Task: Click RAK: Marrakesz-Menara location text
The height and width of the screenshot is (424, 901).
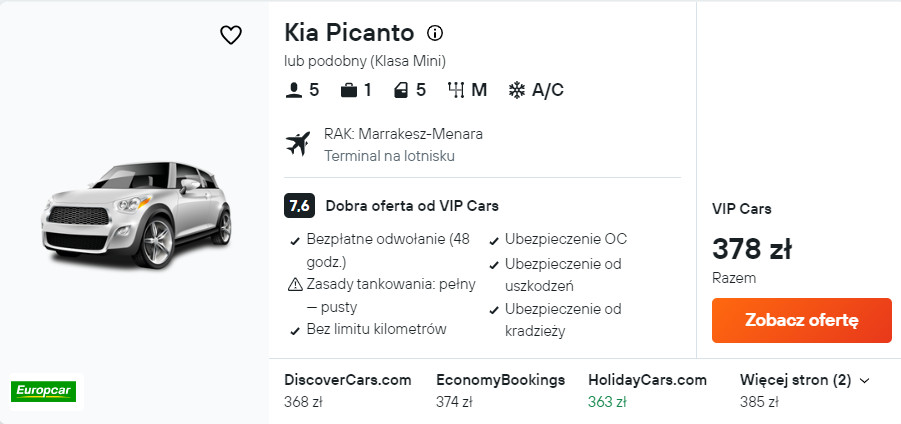Action: click(x=403, y=134)
